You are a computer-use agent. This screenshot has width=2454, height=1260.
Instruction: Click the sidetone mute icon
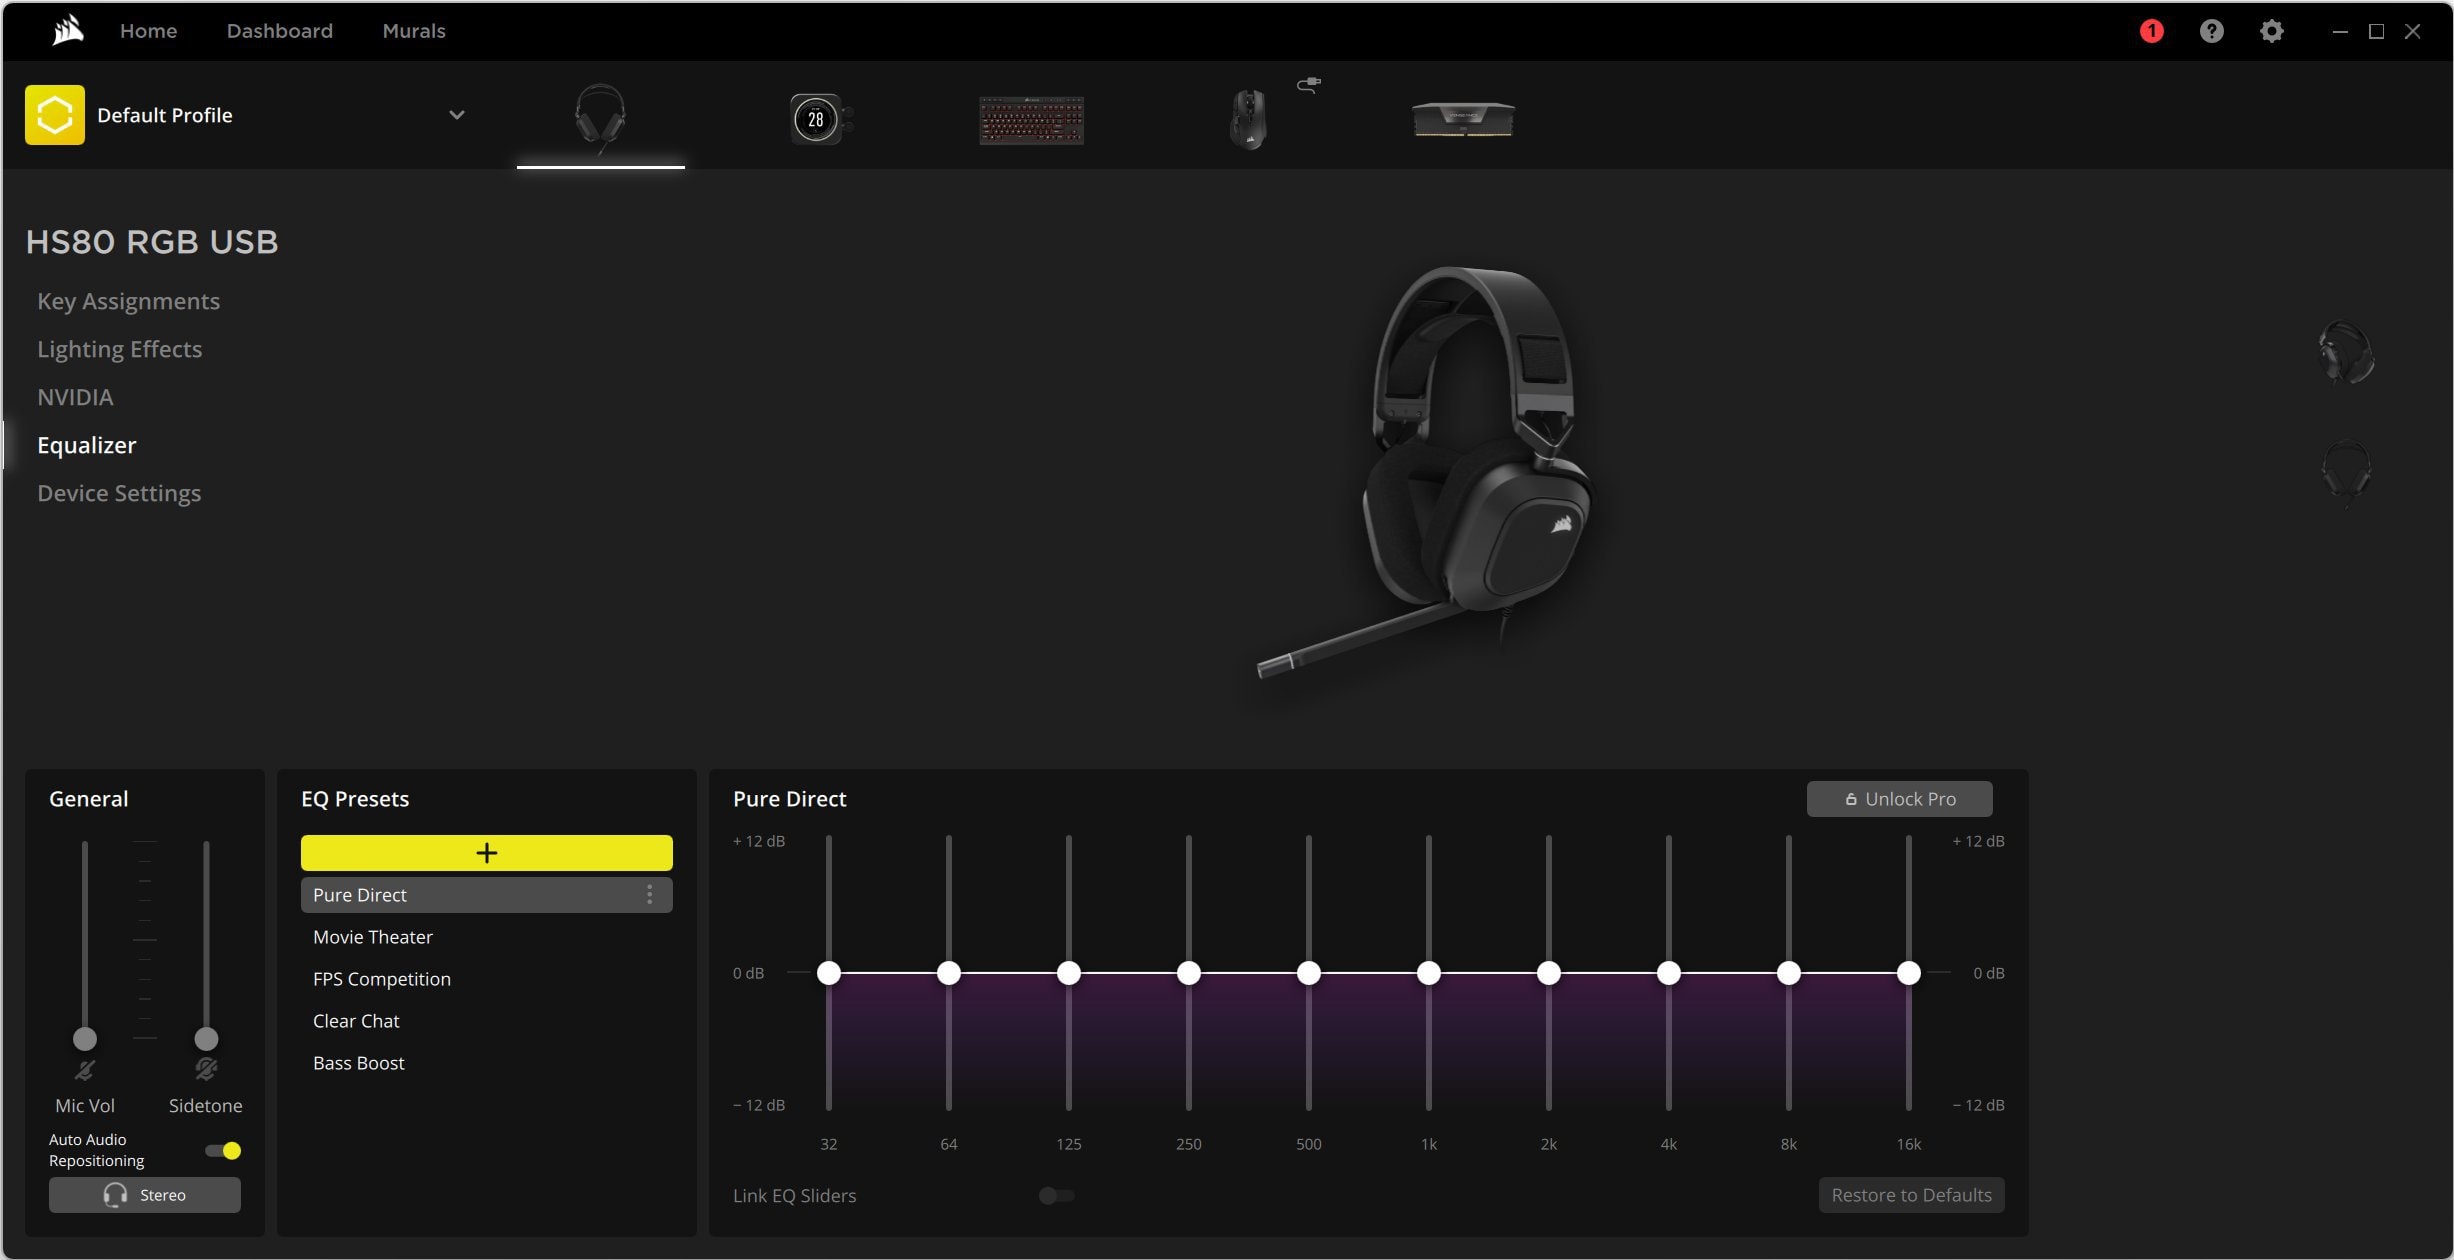206,1070
